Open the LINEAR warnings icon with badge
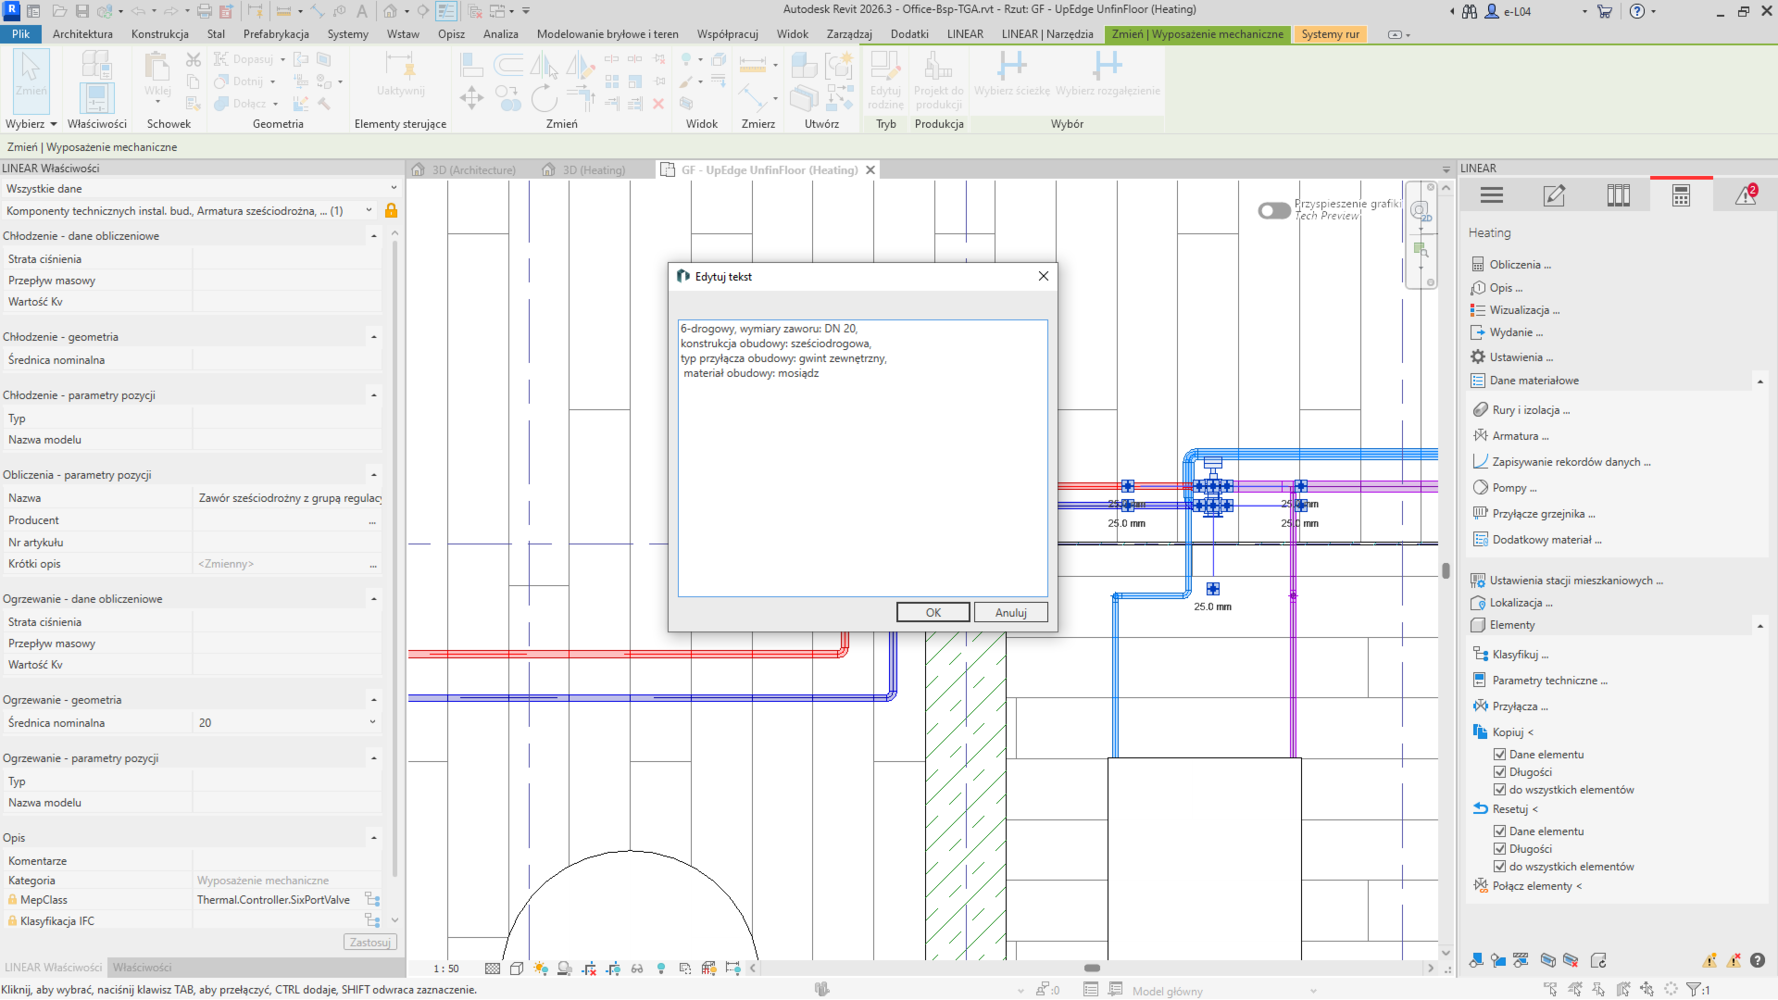Viewport: 1778px width, 1000px height. (1745, 196)
